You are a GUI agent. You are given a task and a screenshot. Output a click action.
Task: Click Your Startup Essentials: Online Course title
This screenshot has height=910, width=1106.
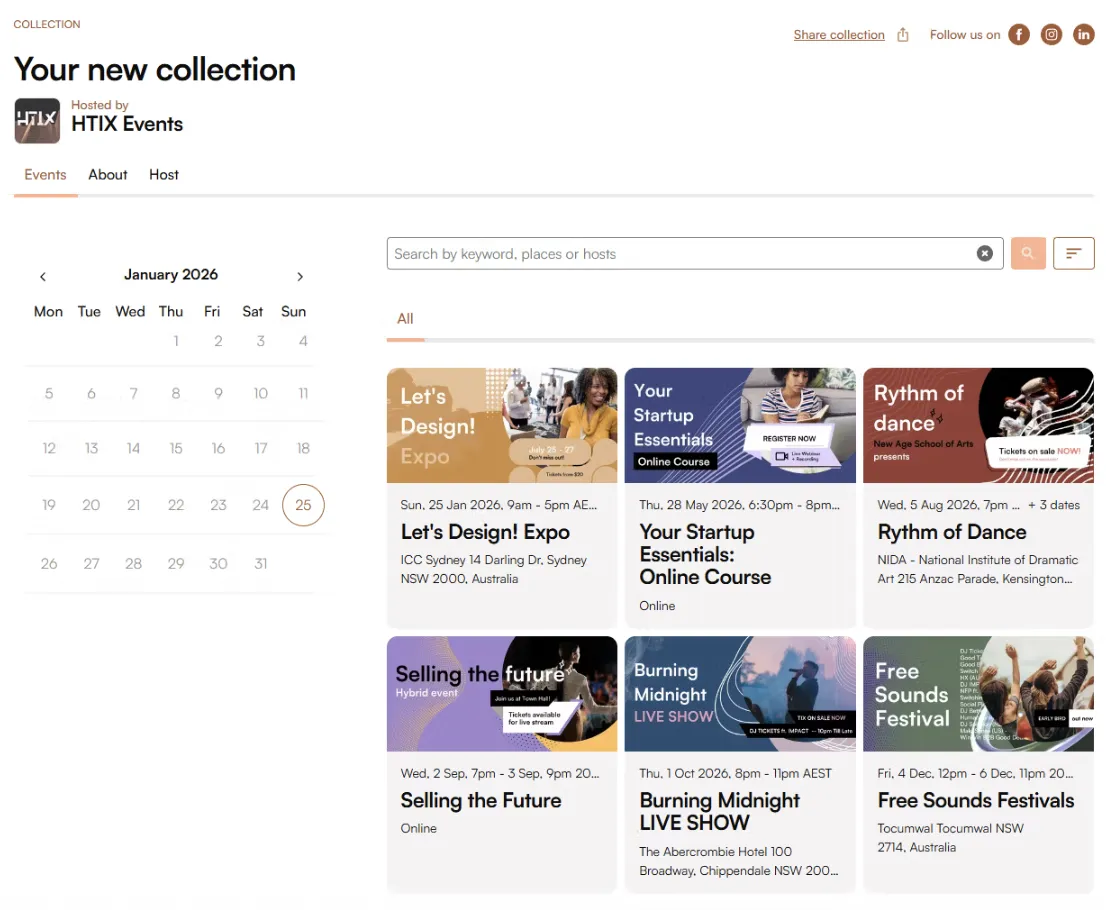tap(705, 554)
